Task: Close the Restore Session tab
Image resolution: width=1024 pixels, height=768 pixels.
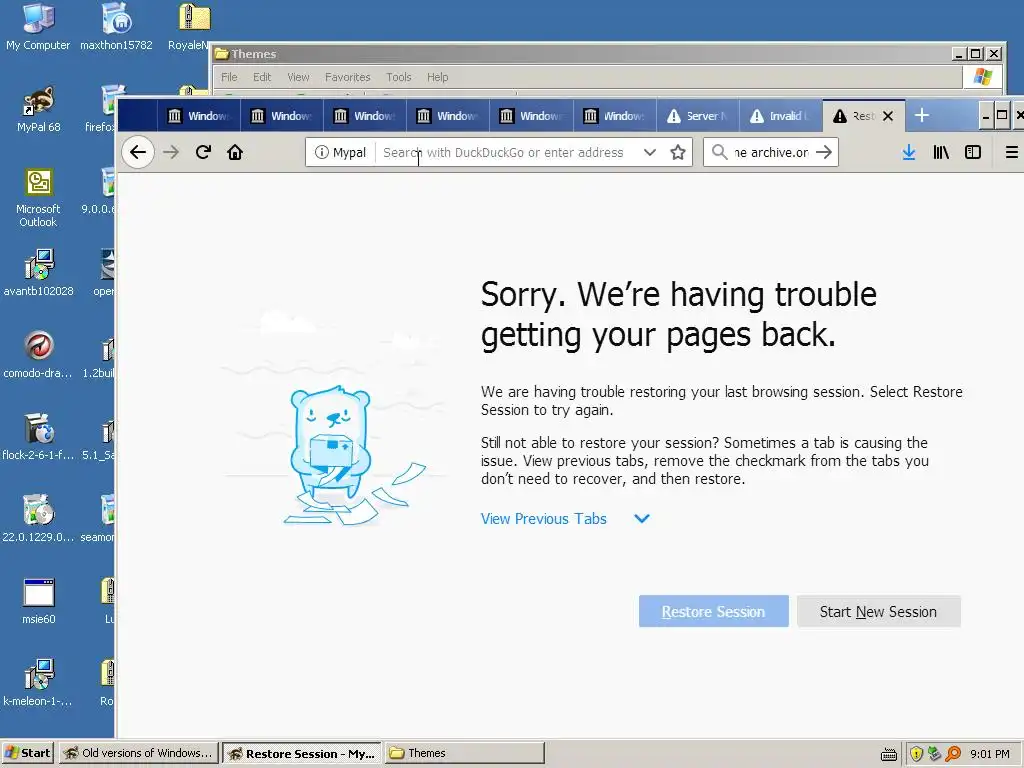Action: click(888, 116)
